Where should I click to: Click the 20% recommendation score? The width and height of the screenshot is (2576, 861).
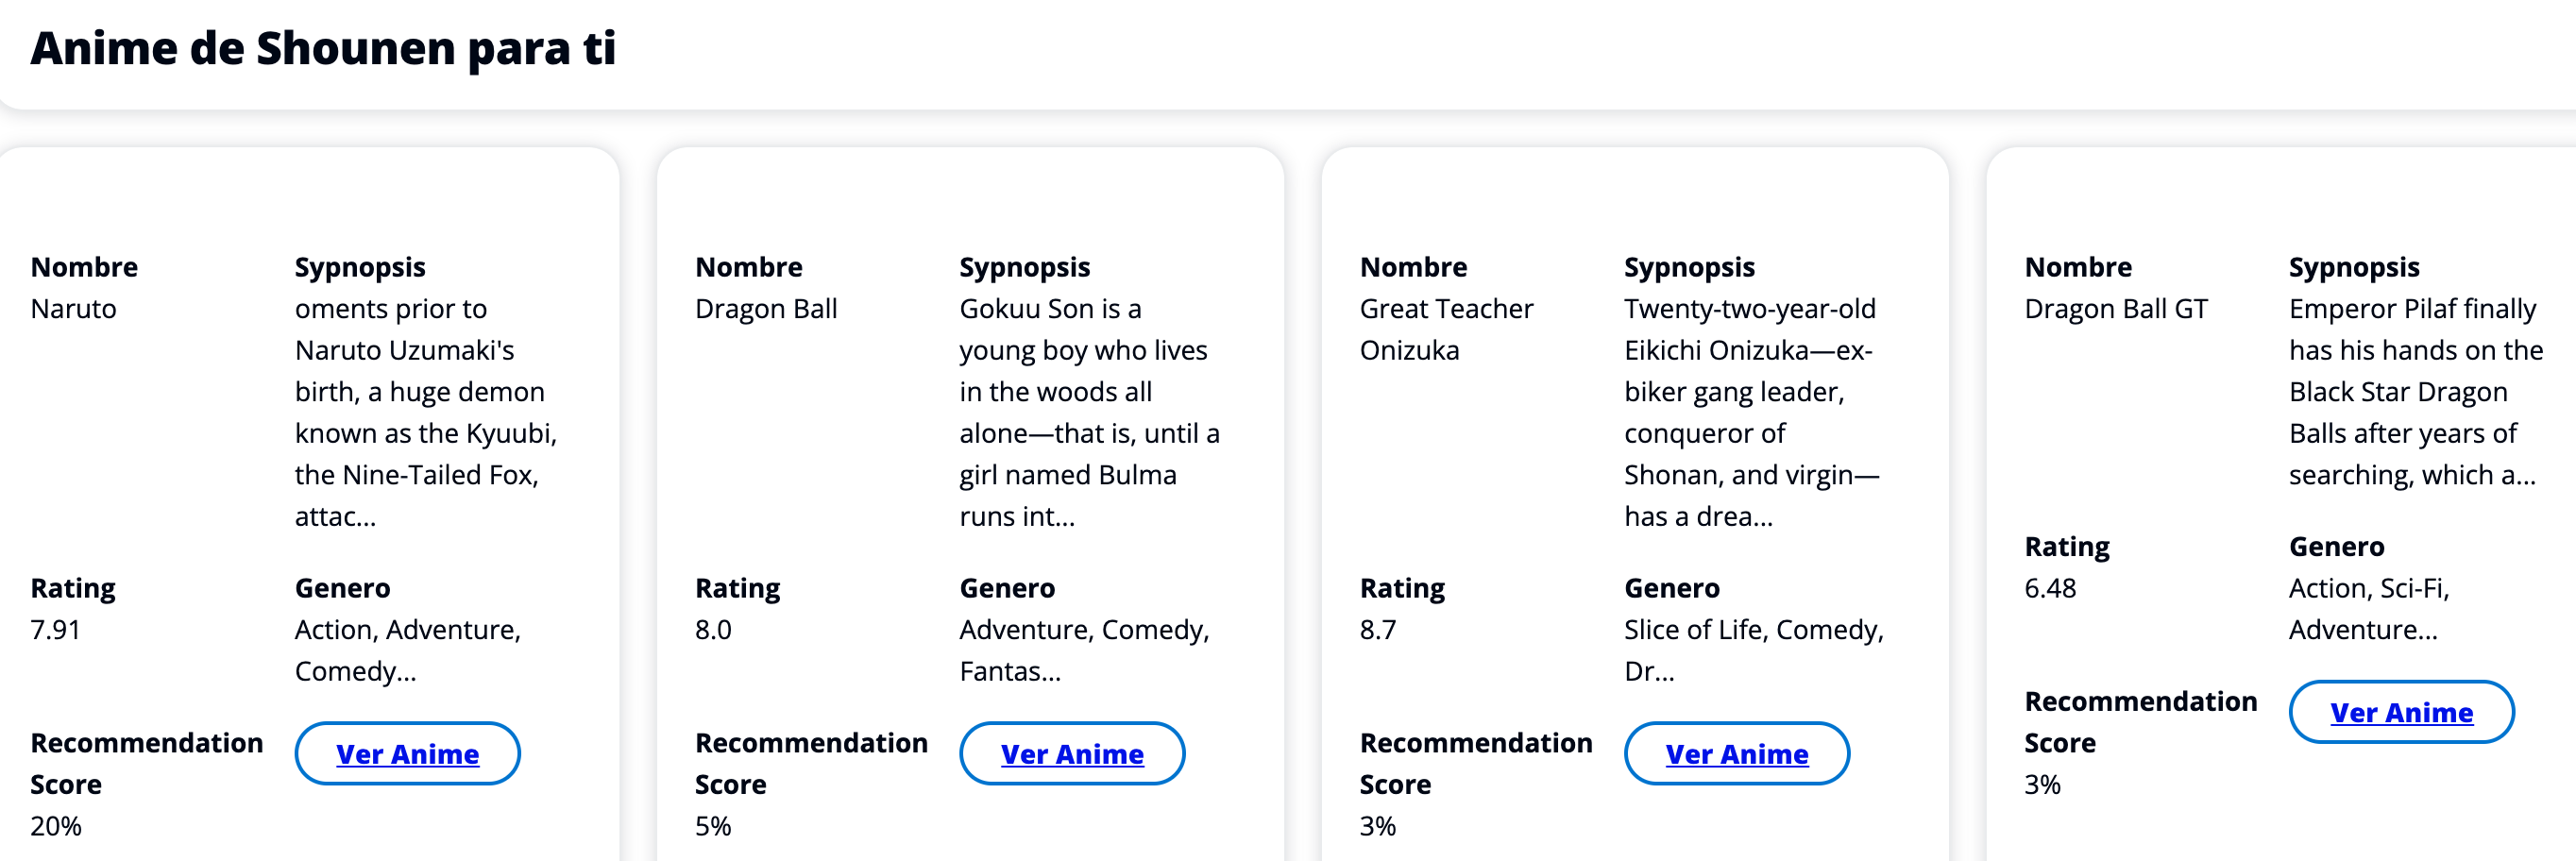click(56, 826)
